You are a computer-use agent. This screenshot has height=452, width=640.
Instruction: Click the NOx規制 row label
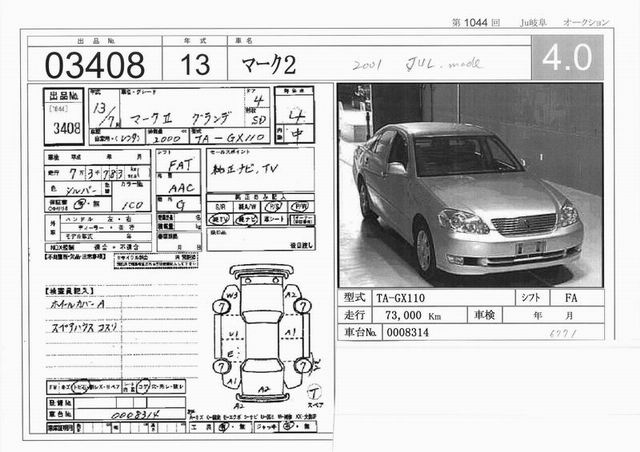(62, 247)
